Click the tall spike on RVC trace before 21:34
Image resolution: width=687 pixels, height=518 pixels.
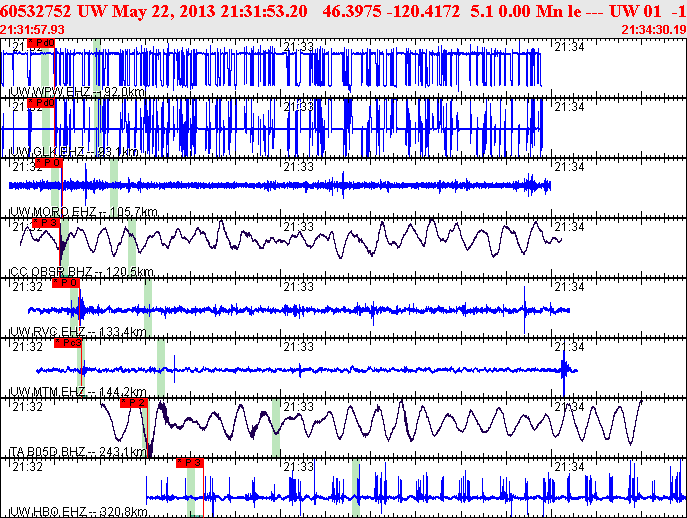(524, 310)
